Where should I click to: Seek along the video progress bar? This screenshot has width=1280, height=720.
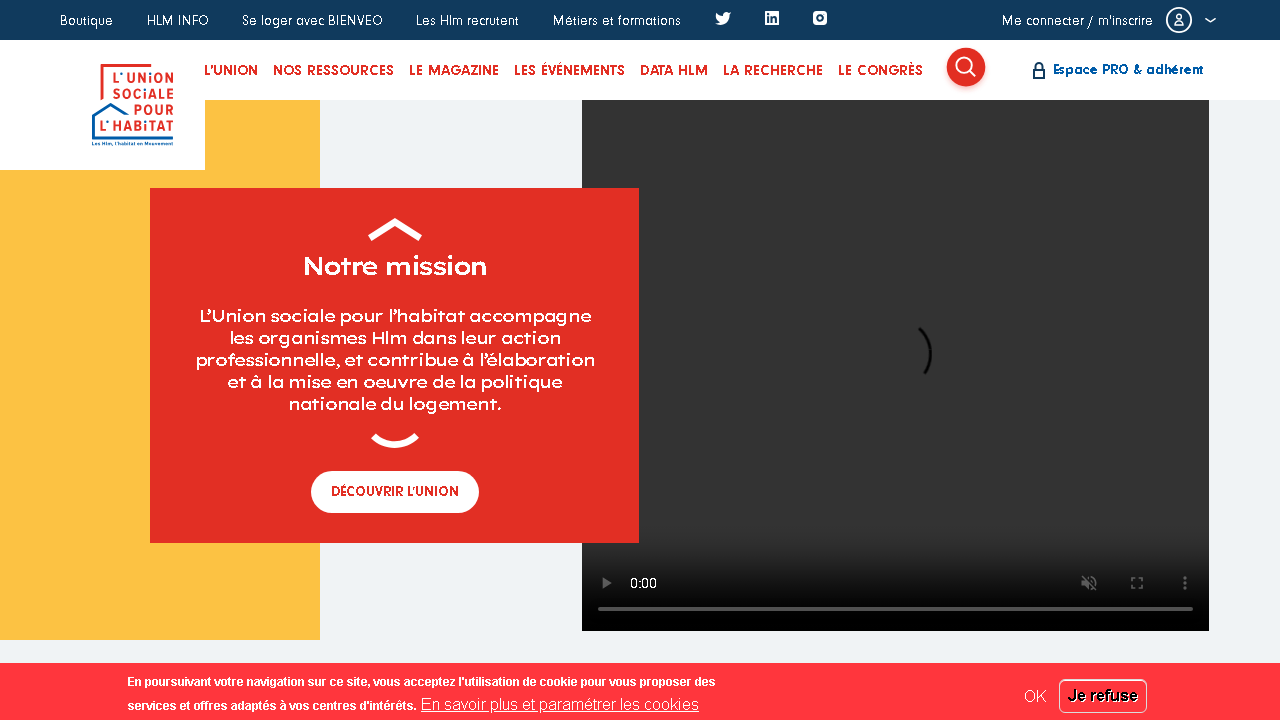[895, 608]
